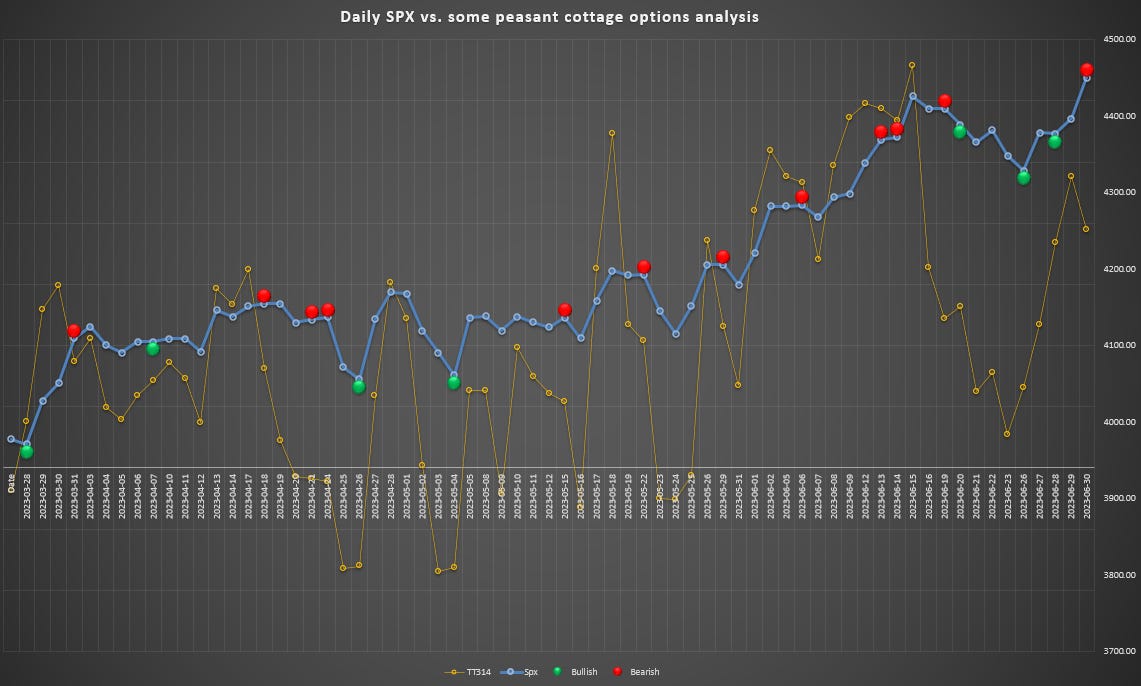This screenshot has height=686, width=1141.
Task: Click the 2023-04-13 x-axis date label
Action: pos(217,496)
